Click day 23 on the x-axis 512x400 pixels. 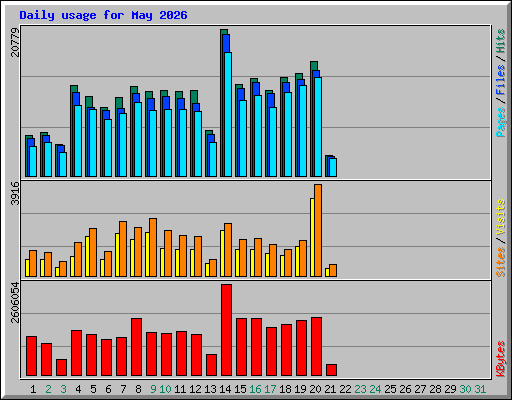coord(360,389)
